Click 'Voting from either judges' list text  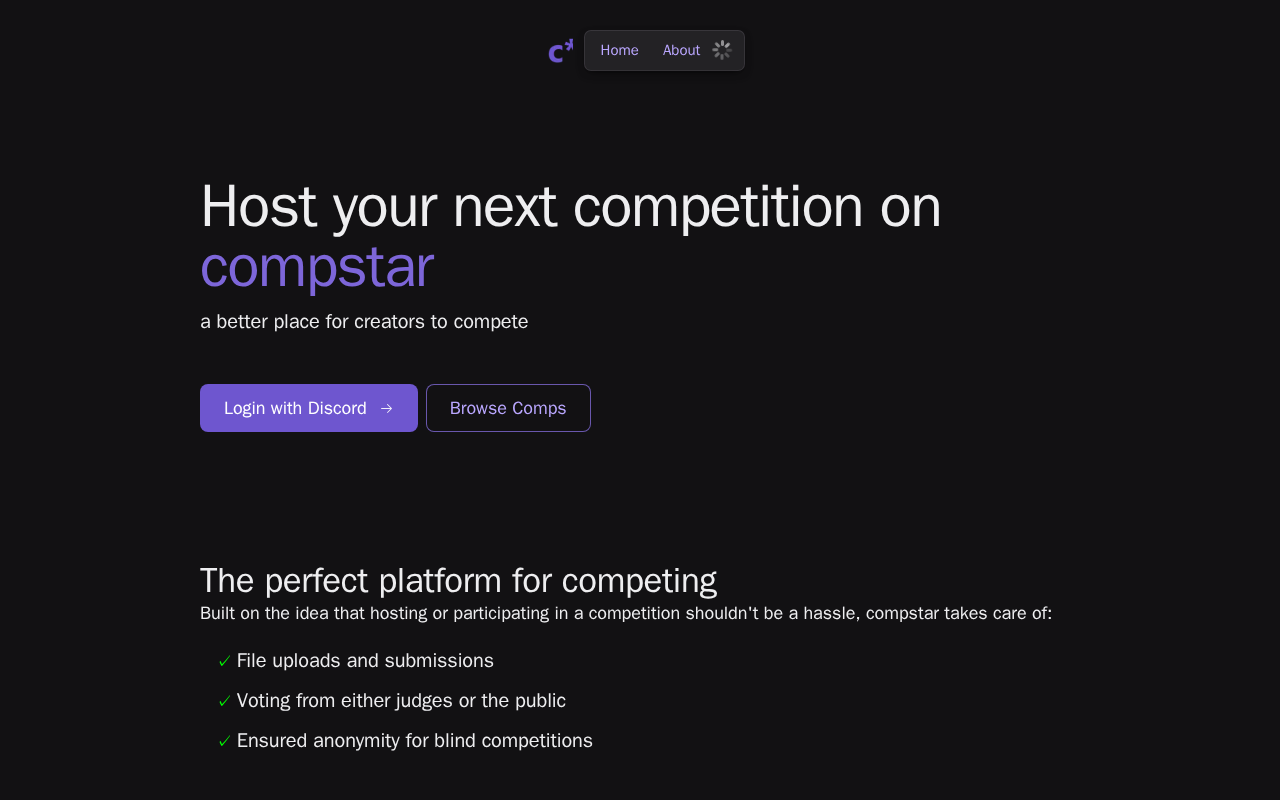point(401,701)
